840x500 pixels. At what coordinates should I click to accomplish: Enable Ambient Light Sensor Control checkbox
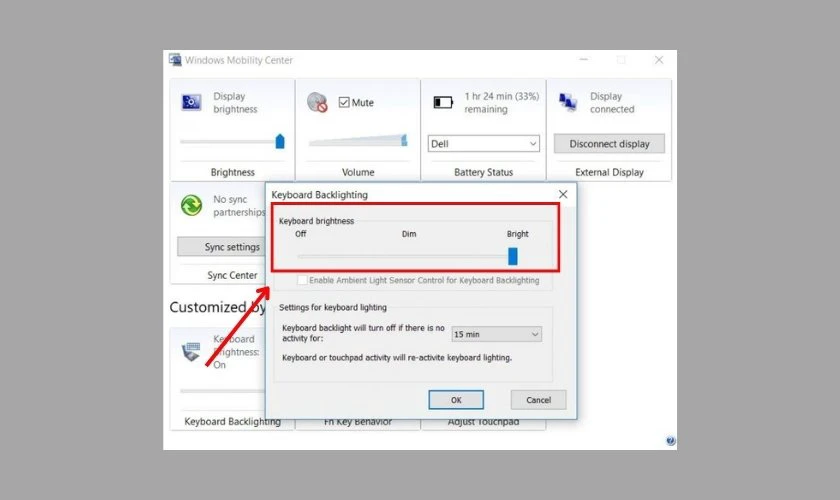click(302, 280)
